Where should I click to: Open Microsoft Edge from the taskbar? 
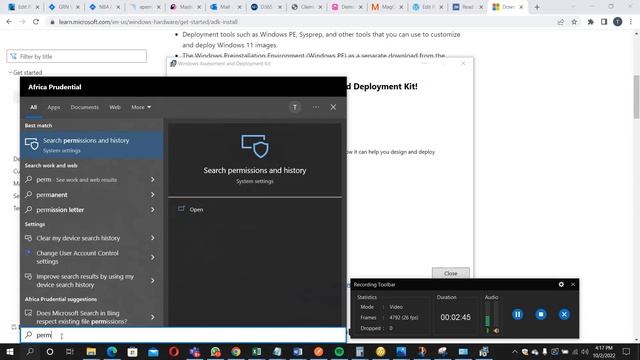(x=112, y=351)
